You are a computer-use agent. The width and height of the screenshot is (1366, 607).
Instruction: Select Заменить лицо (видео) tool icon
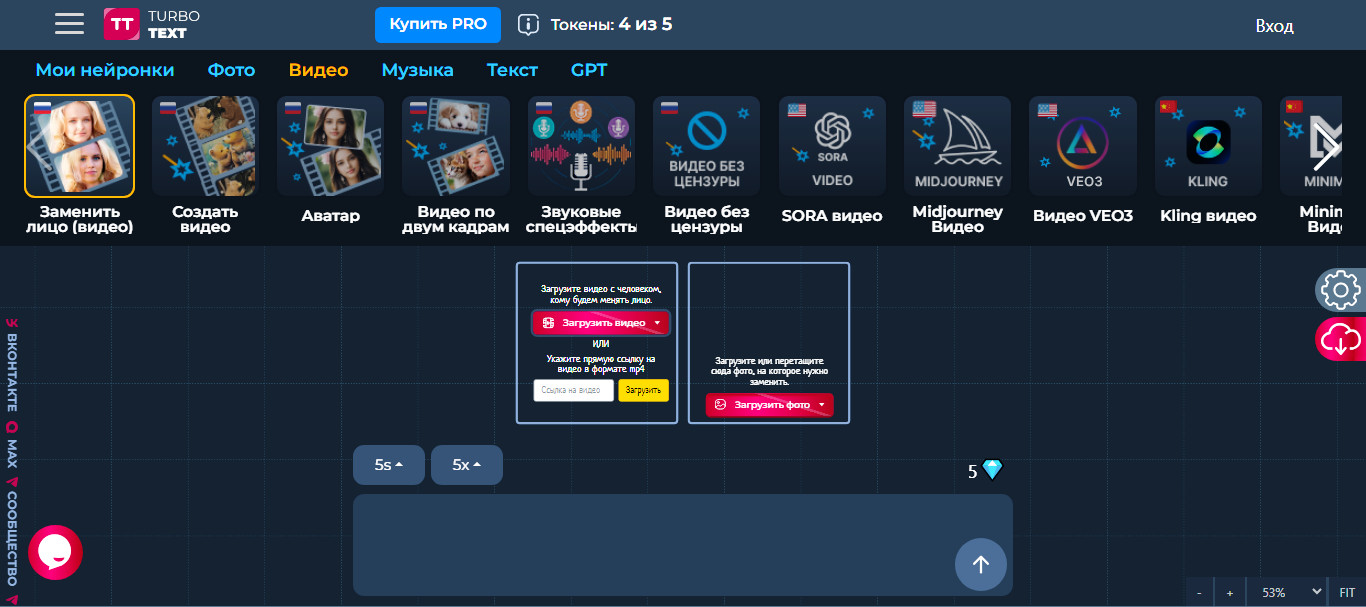coord(80,146)
